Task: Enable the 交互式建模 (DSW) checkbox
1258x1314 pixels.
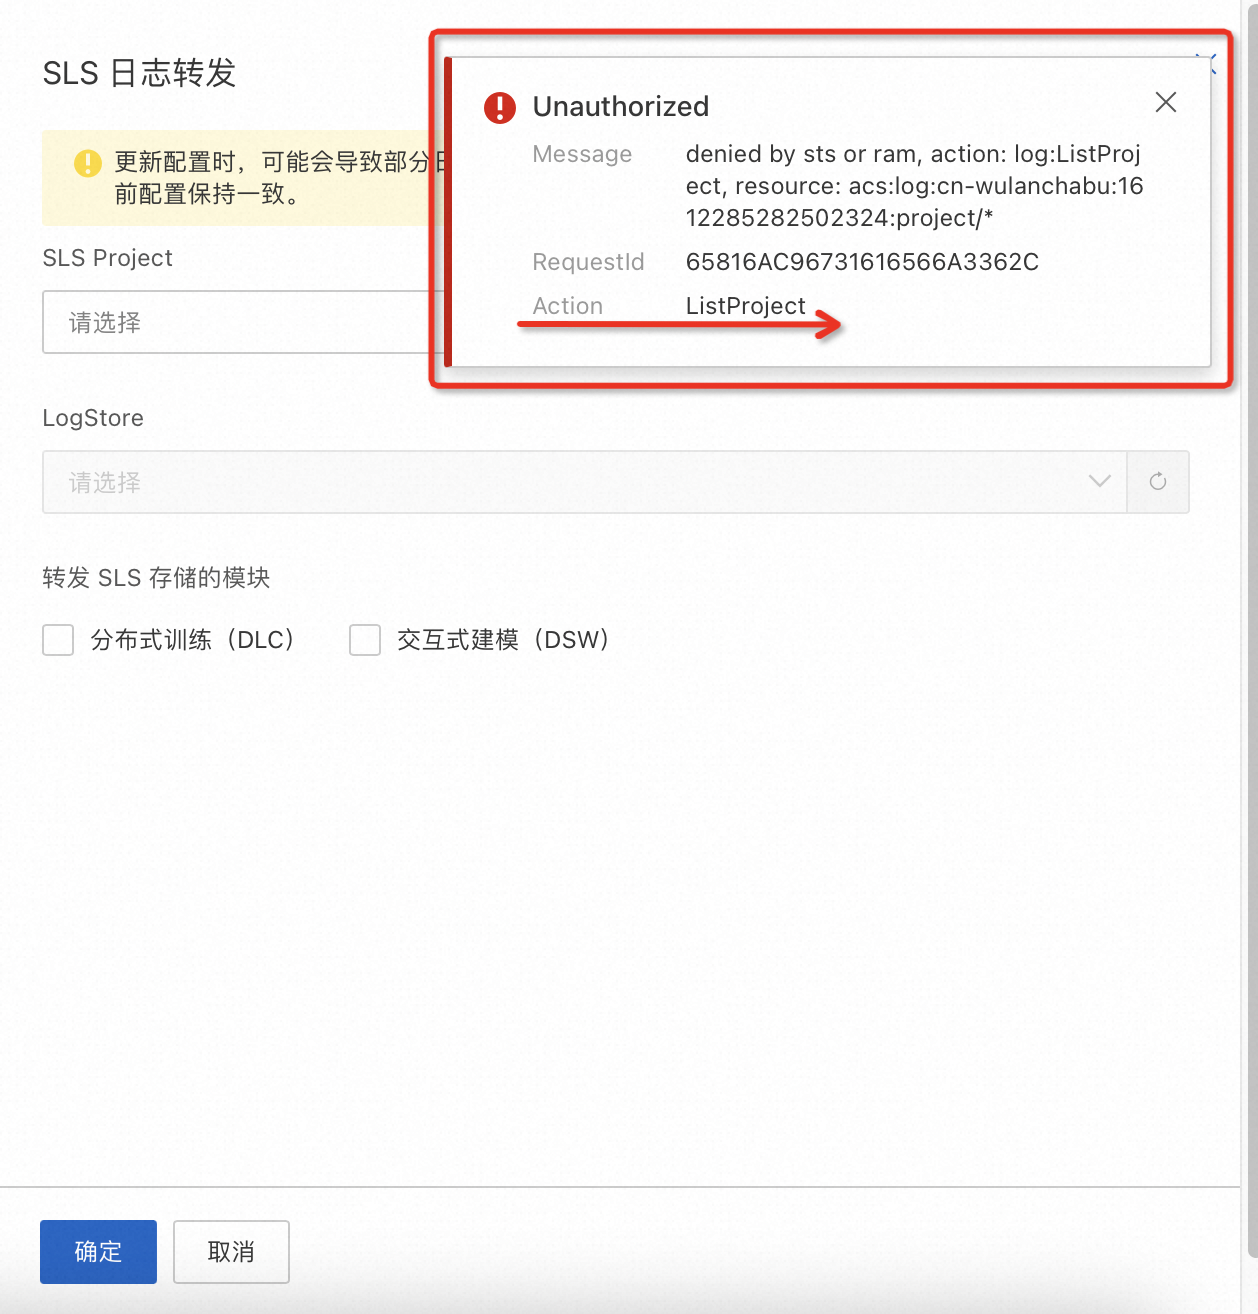Action: pos(365,640)
